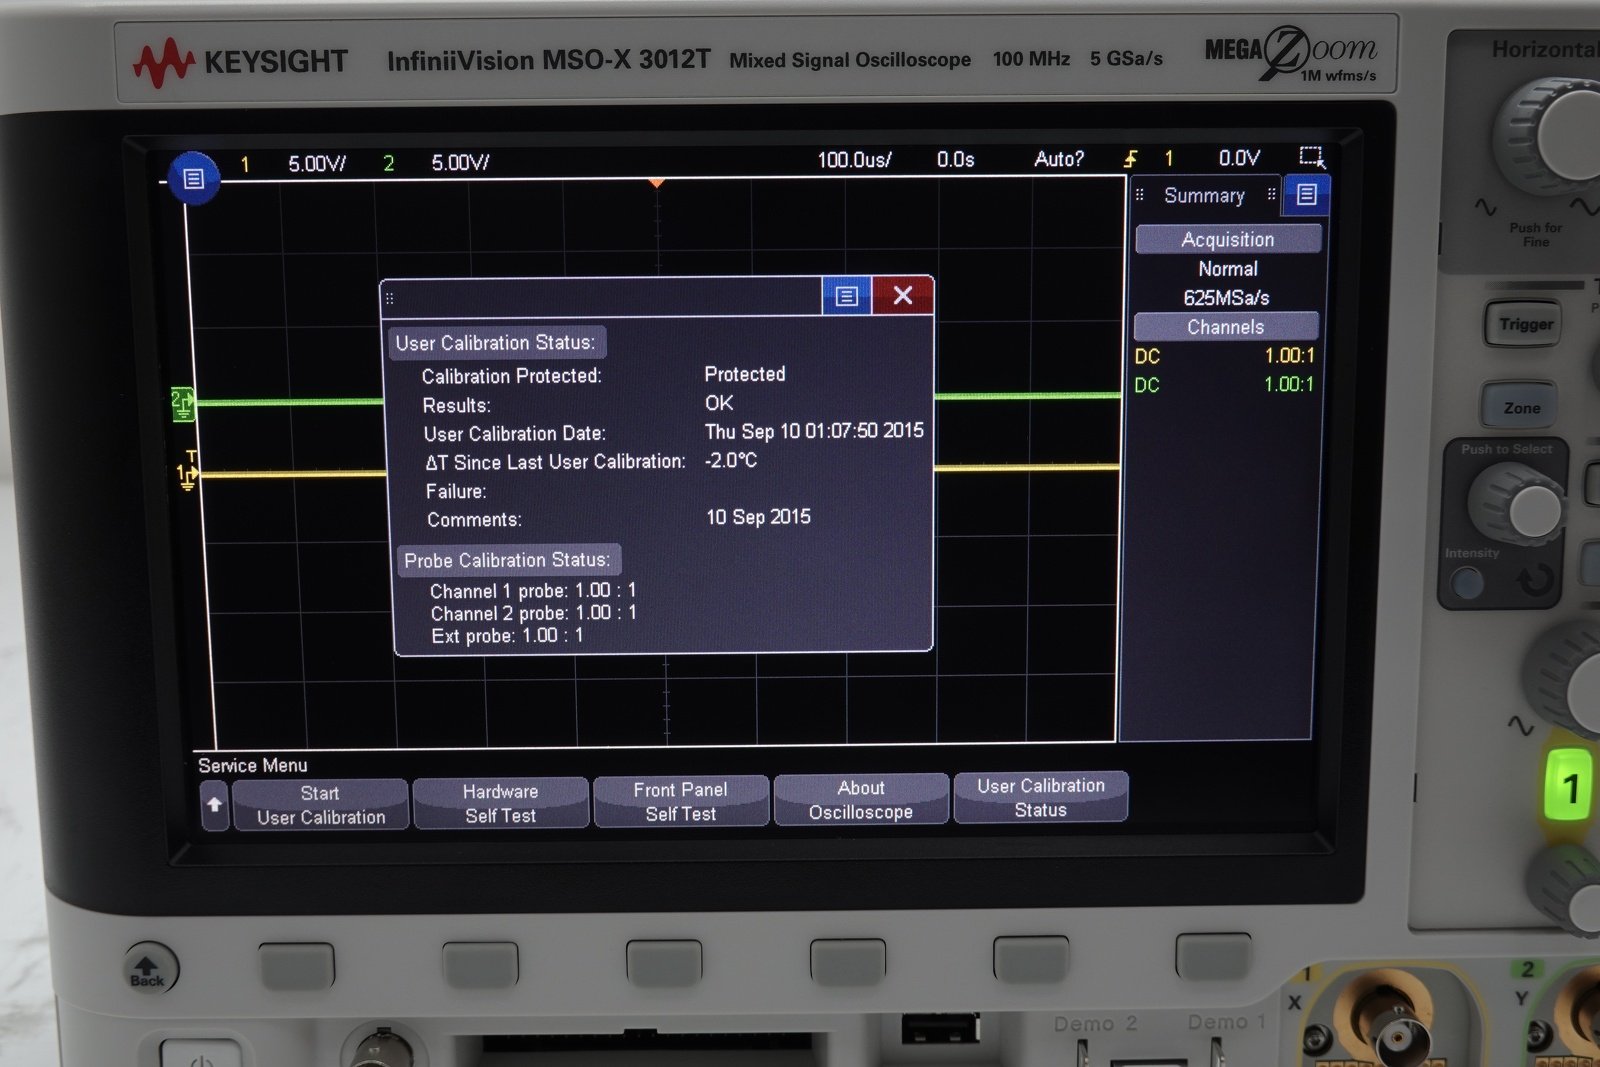1600x1067 pixels.
Task: Push the physical Trigger button
Action: coord(1525,324)
